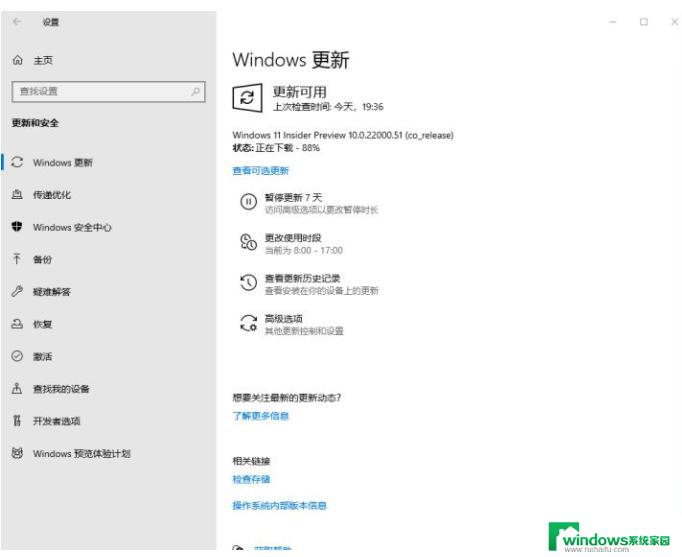Click the Windows 安全中心 shield icon
Image resolution: width=682 pixels, height=557 pixels.
point(17,227)
